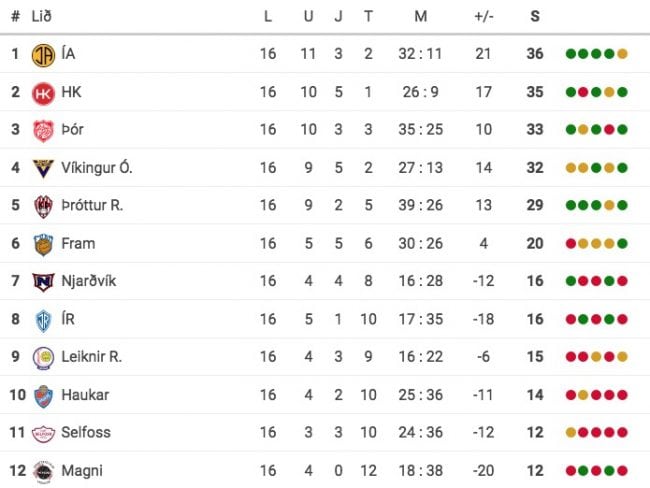The height and width of the screenshot is (488, 650).
Task: Select the Njarðvík team crest
Action: 43,282
